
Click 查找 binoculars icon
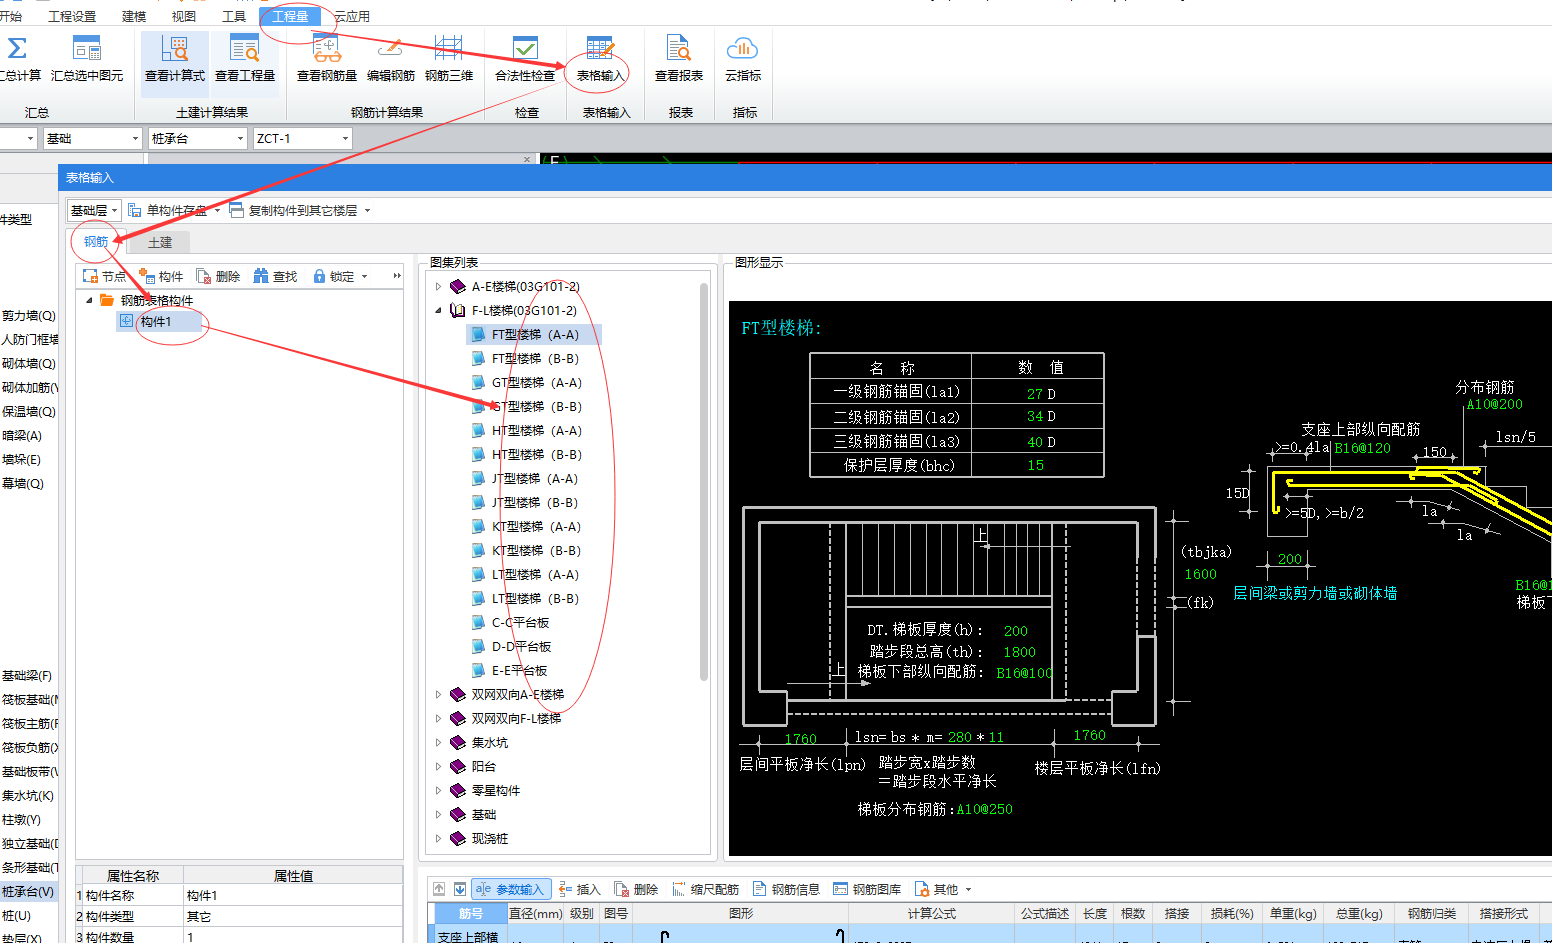pos(261,276)
